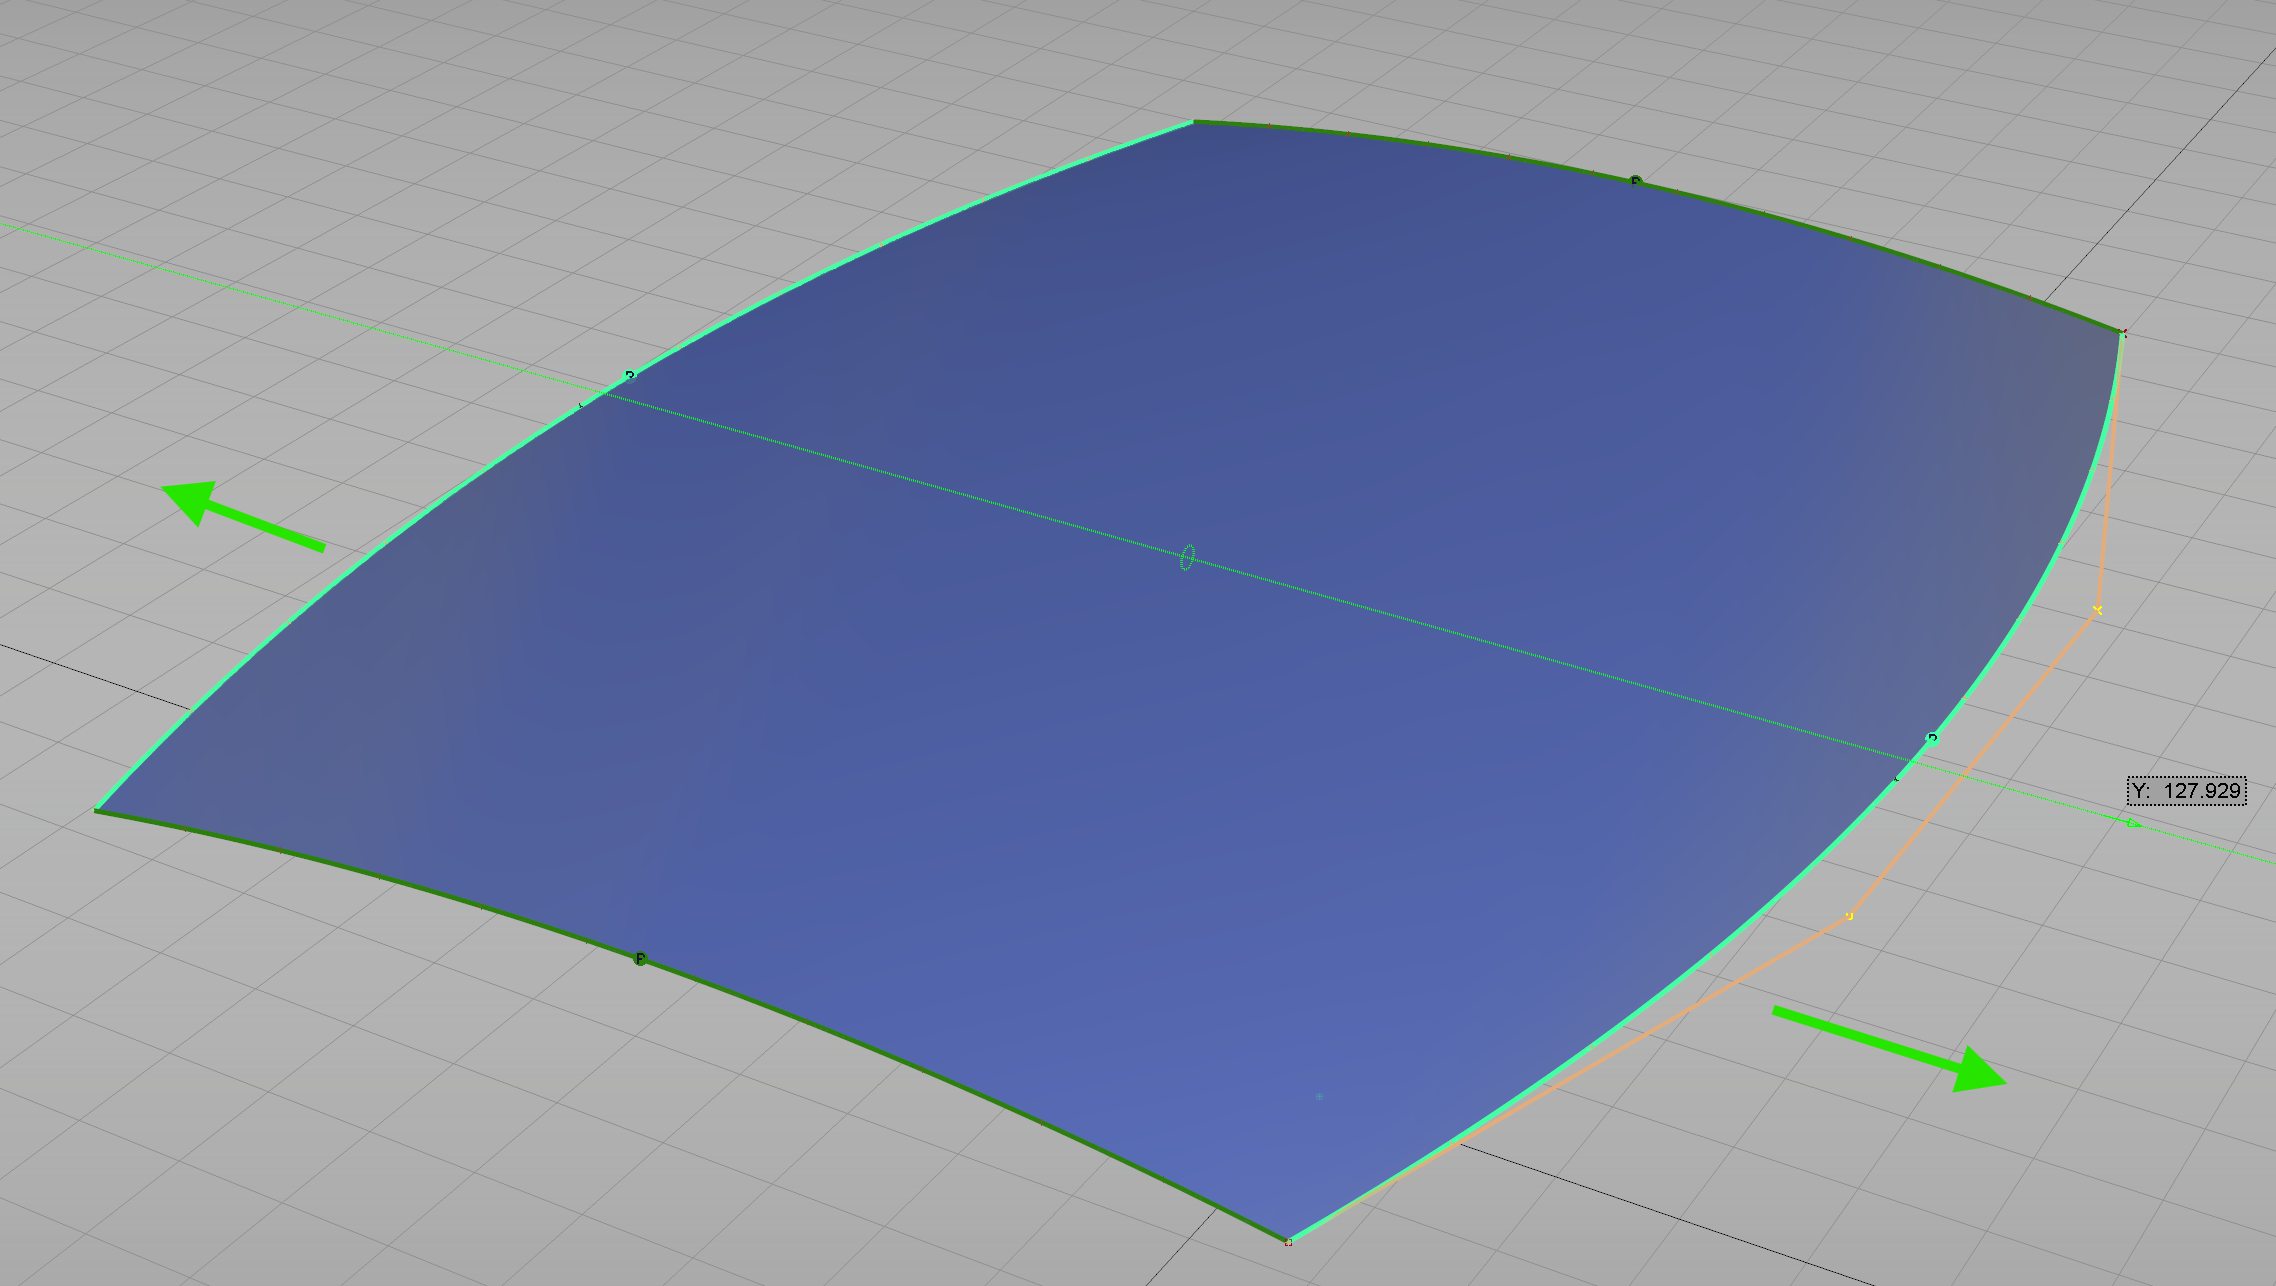Viewport: 2276px width, 1286px height.
Task: Click the dotted center line crossing the surface
Action: pos(900,478)
